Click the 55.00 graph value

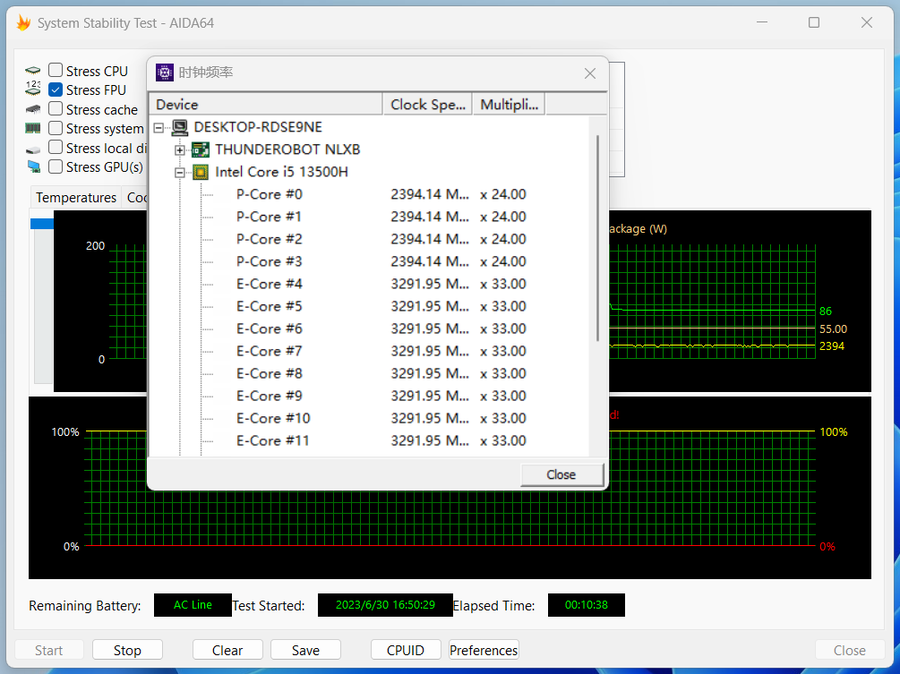833,329
